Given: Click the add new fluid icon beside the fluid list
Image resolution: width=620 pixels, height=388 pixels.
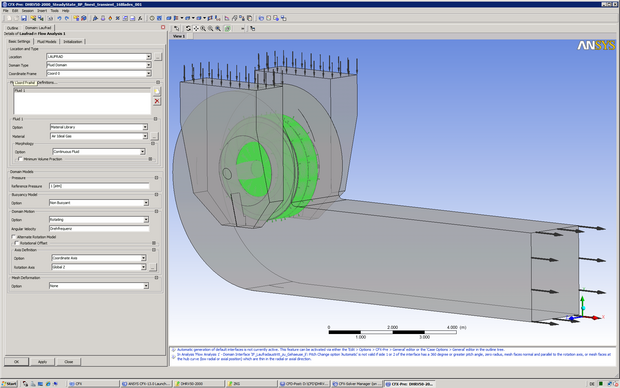Looking at the screenshot, I should tap(157, 91).
